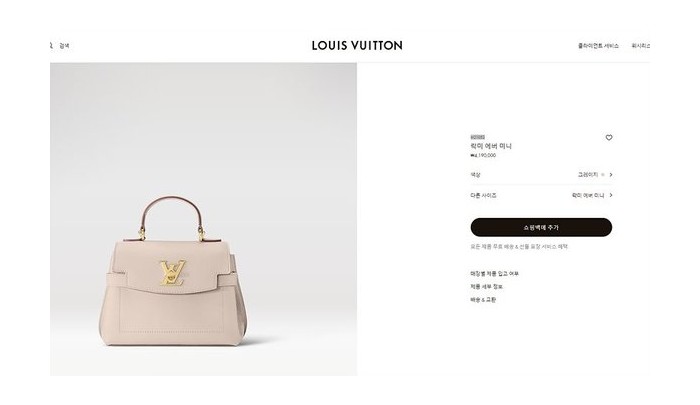Go to homepage via LOUIS VUITTON logo
700x405 pixels.
pyautogui.click(x=357, y=46)
